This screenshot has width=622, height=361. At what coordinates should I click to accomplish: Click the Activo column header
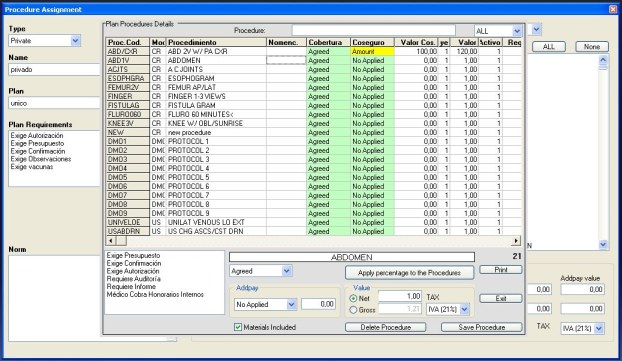pos(490,42)
